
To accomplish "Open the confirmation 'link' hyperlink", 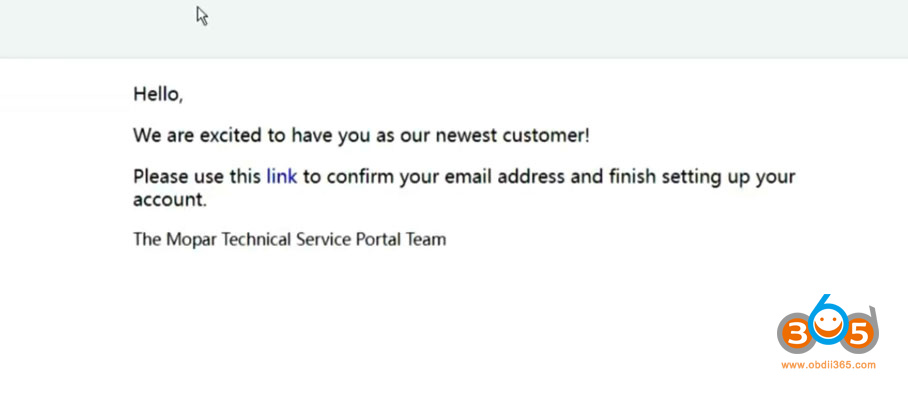I will [x=281, y=177].
